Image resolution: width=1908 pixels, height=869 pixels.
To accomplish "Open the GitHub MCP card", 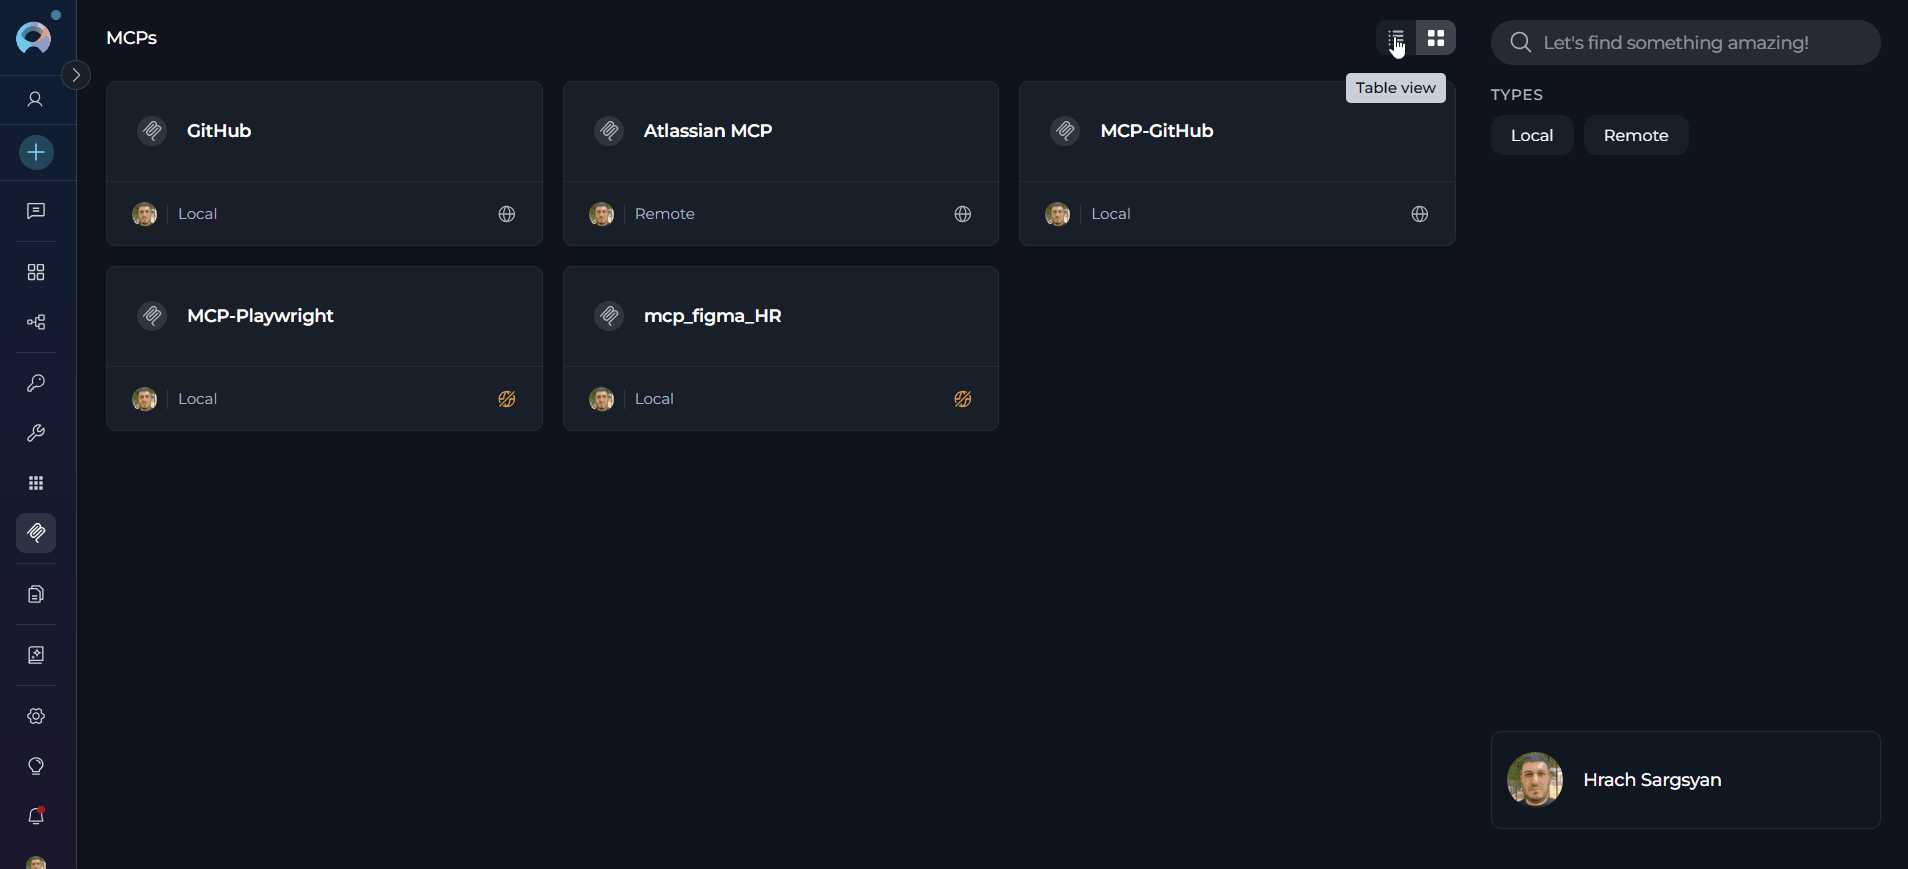I will pyautogui.click(x=324, y=163).
